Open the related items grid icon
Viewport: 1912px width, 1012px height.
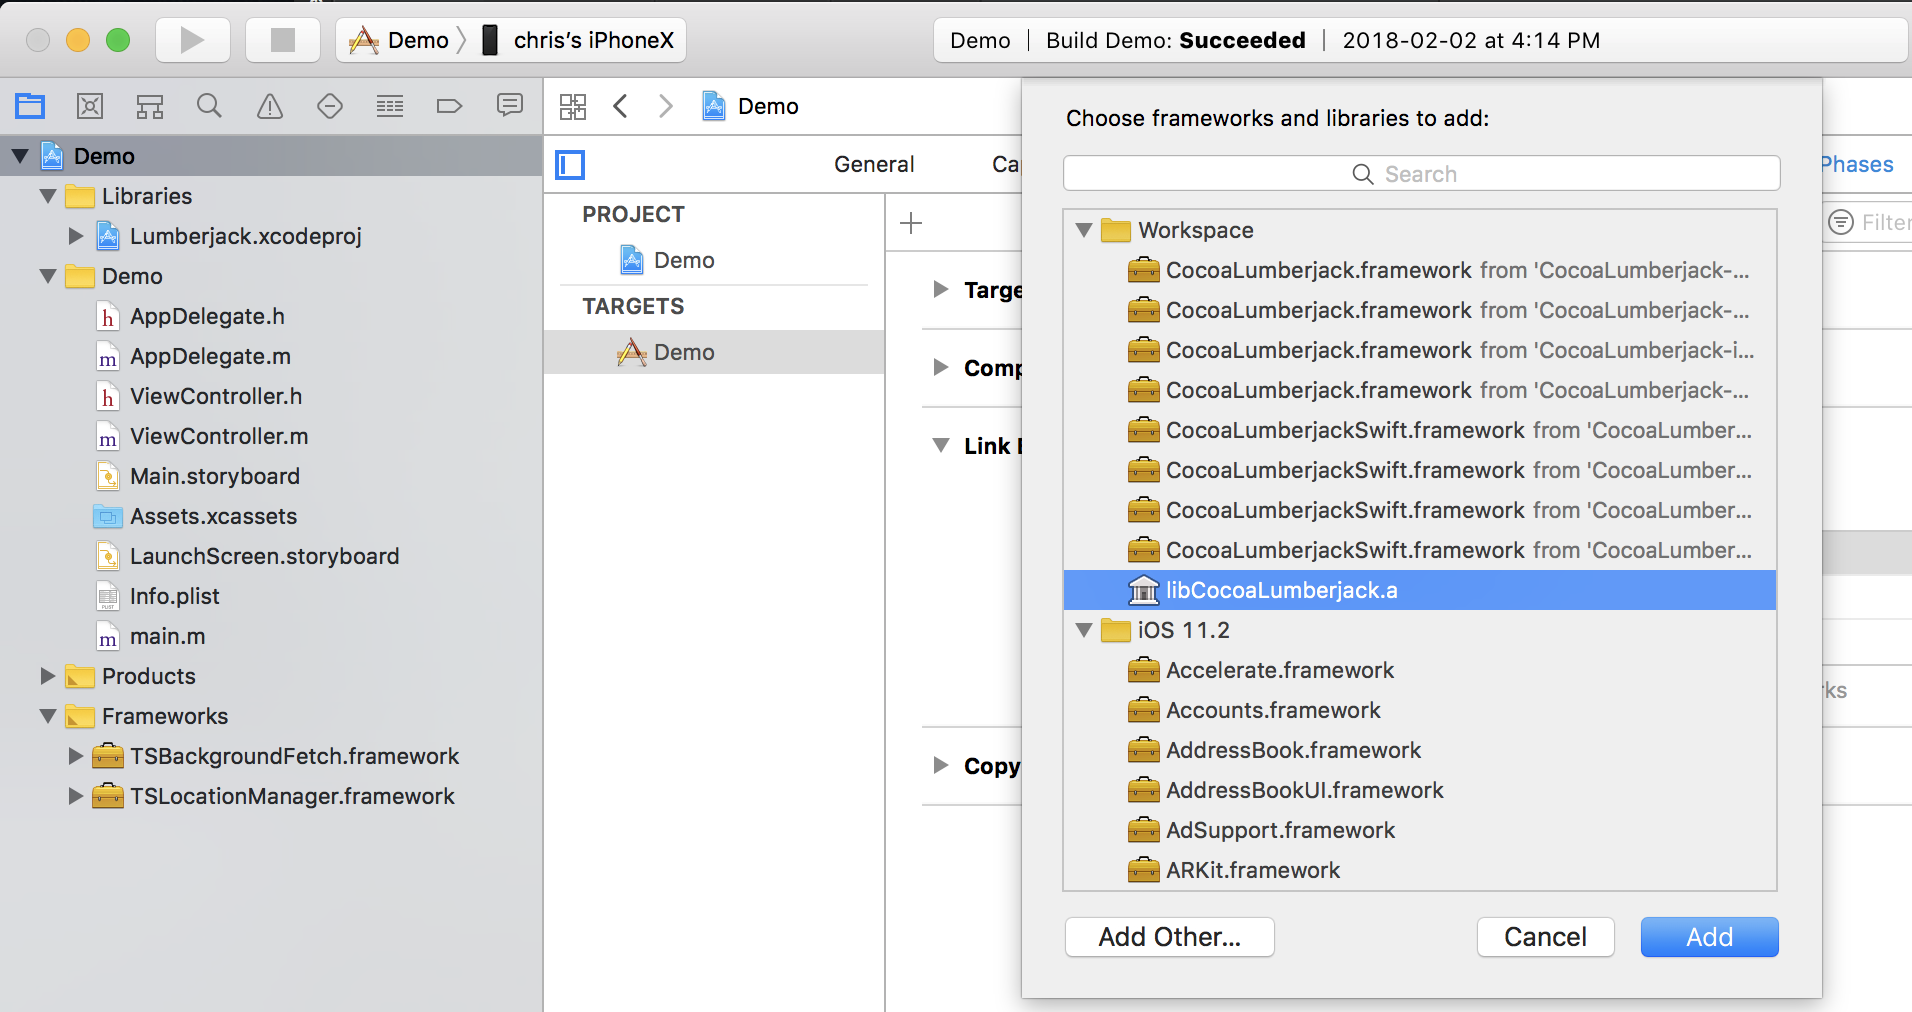click(573, 106)
